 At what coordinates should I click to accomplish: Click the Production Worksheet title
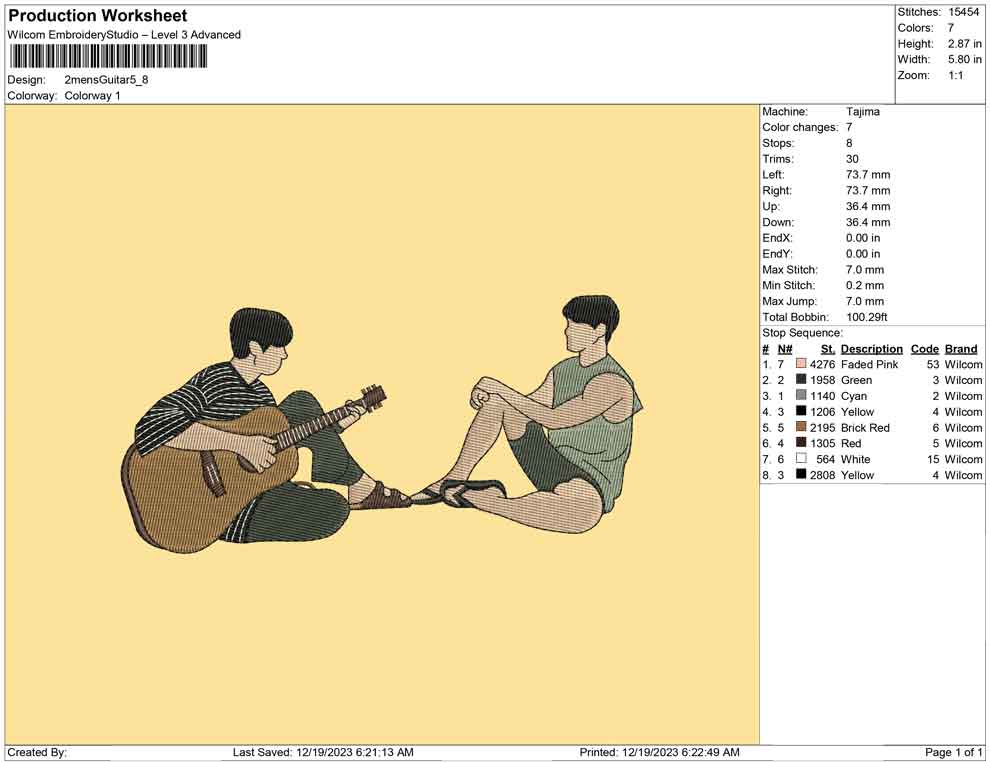[x=97, y=16]
